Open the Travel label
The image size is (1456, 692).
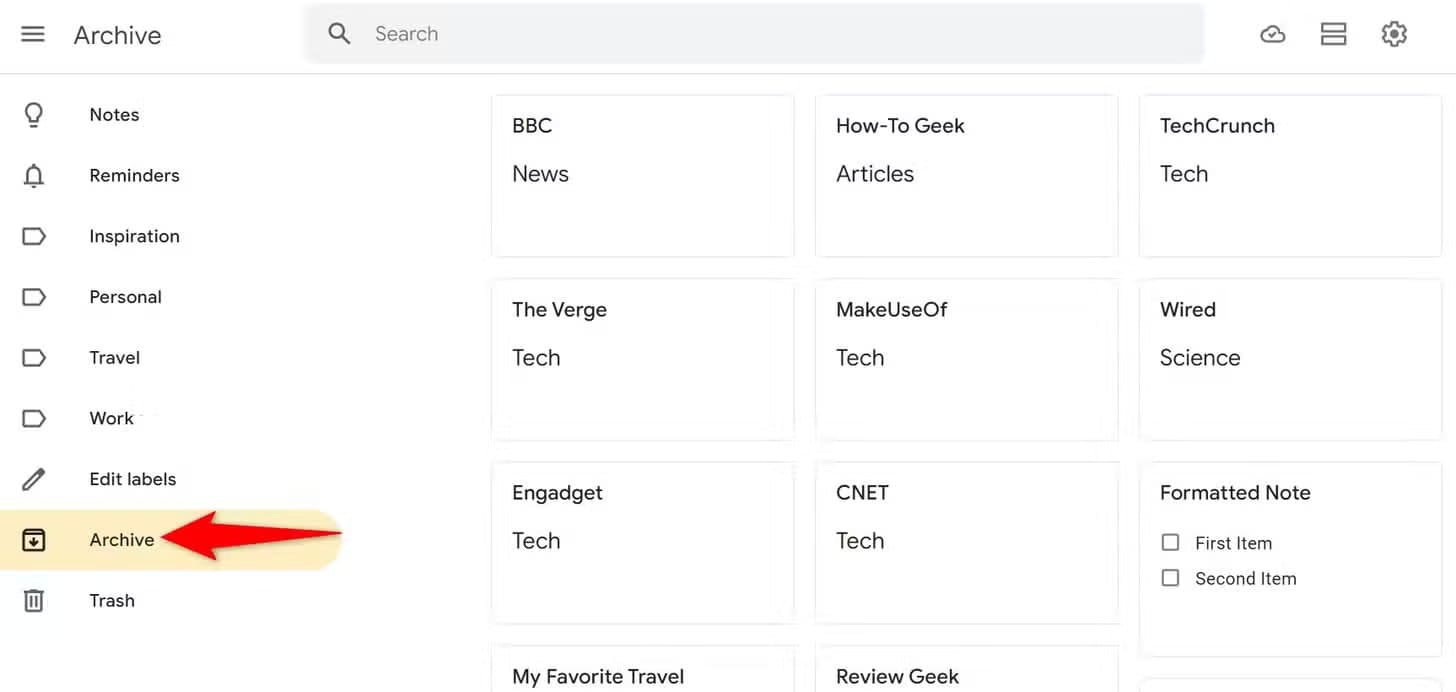tap(114, 357)
